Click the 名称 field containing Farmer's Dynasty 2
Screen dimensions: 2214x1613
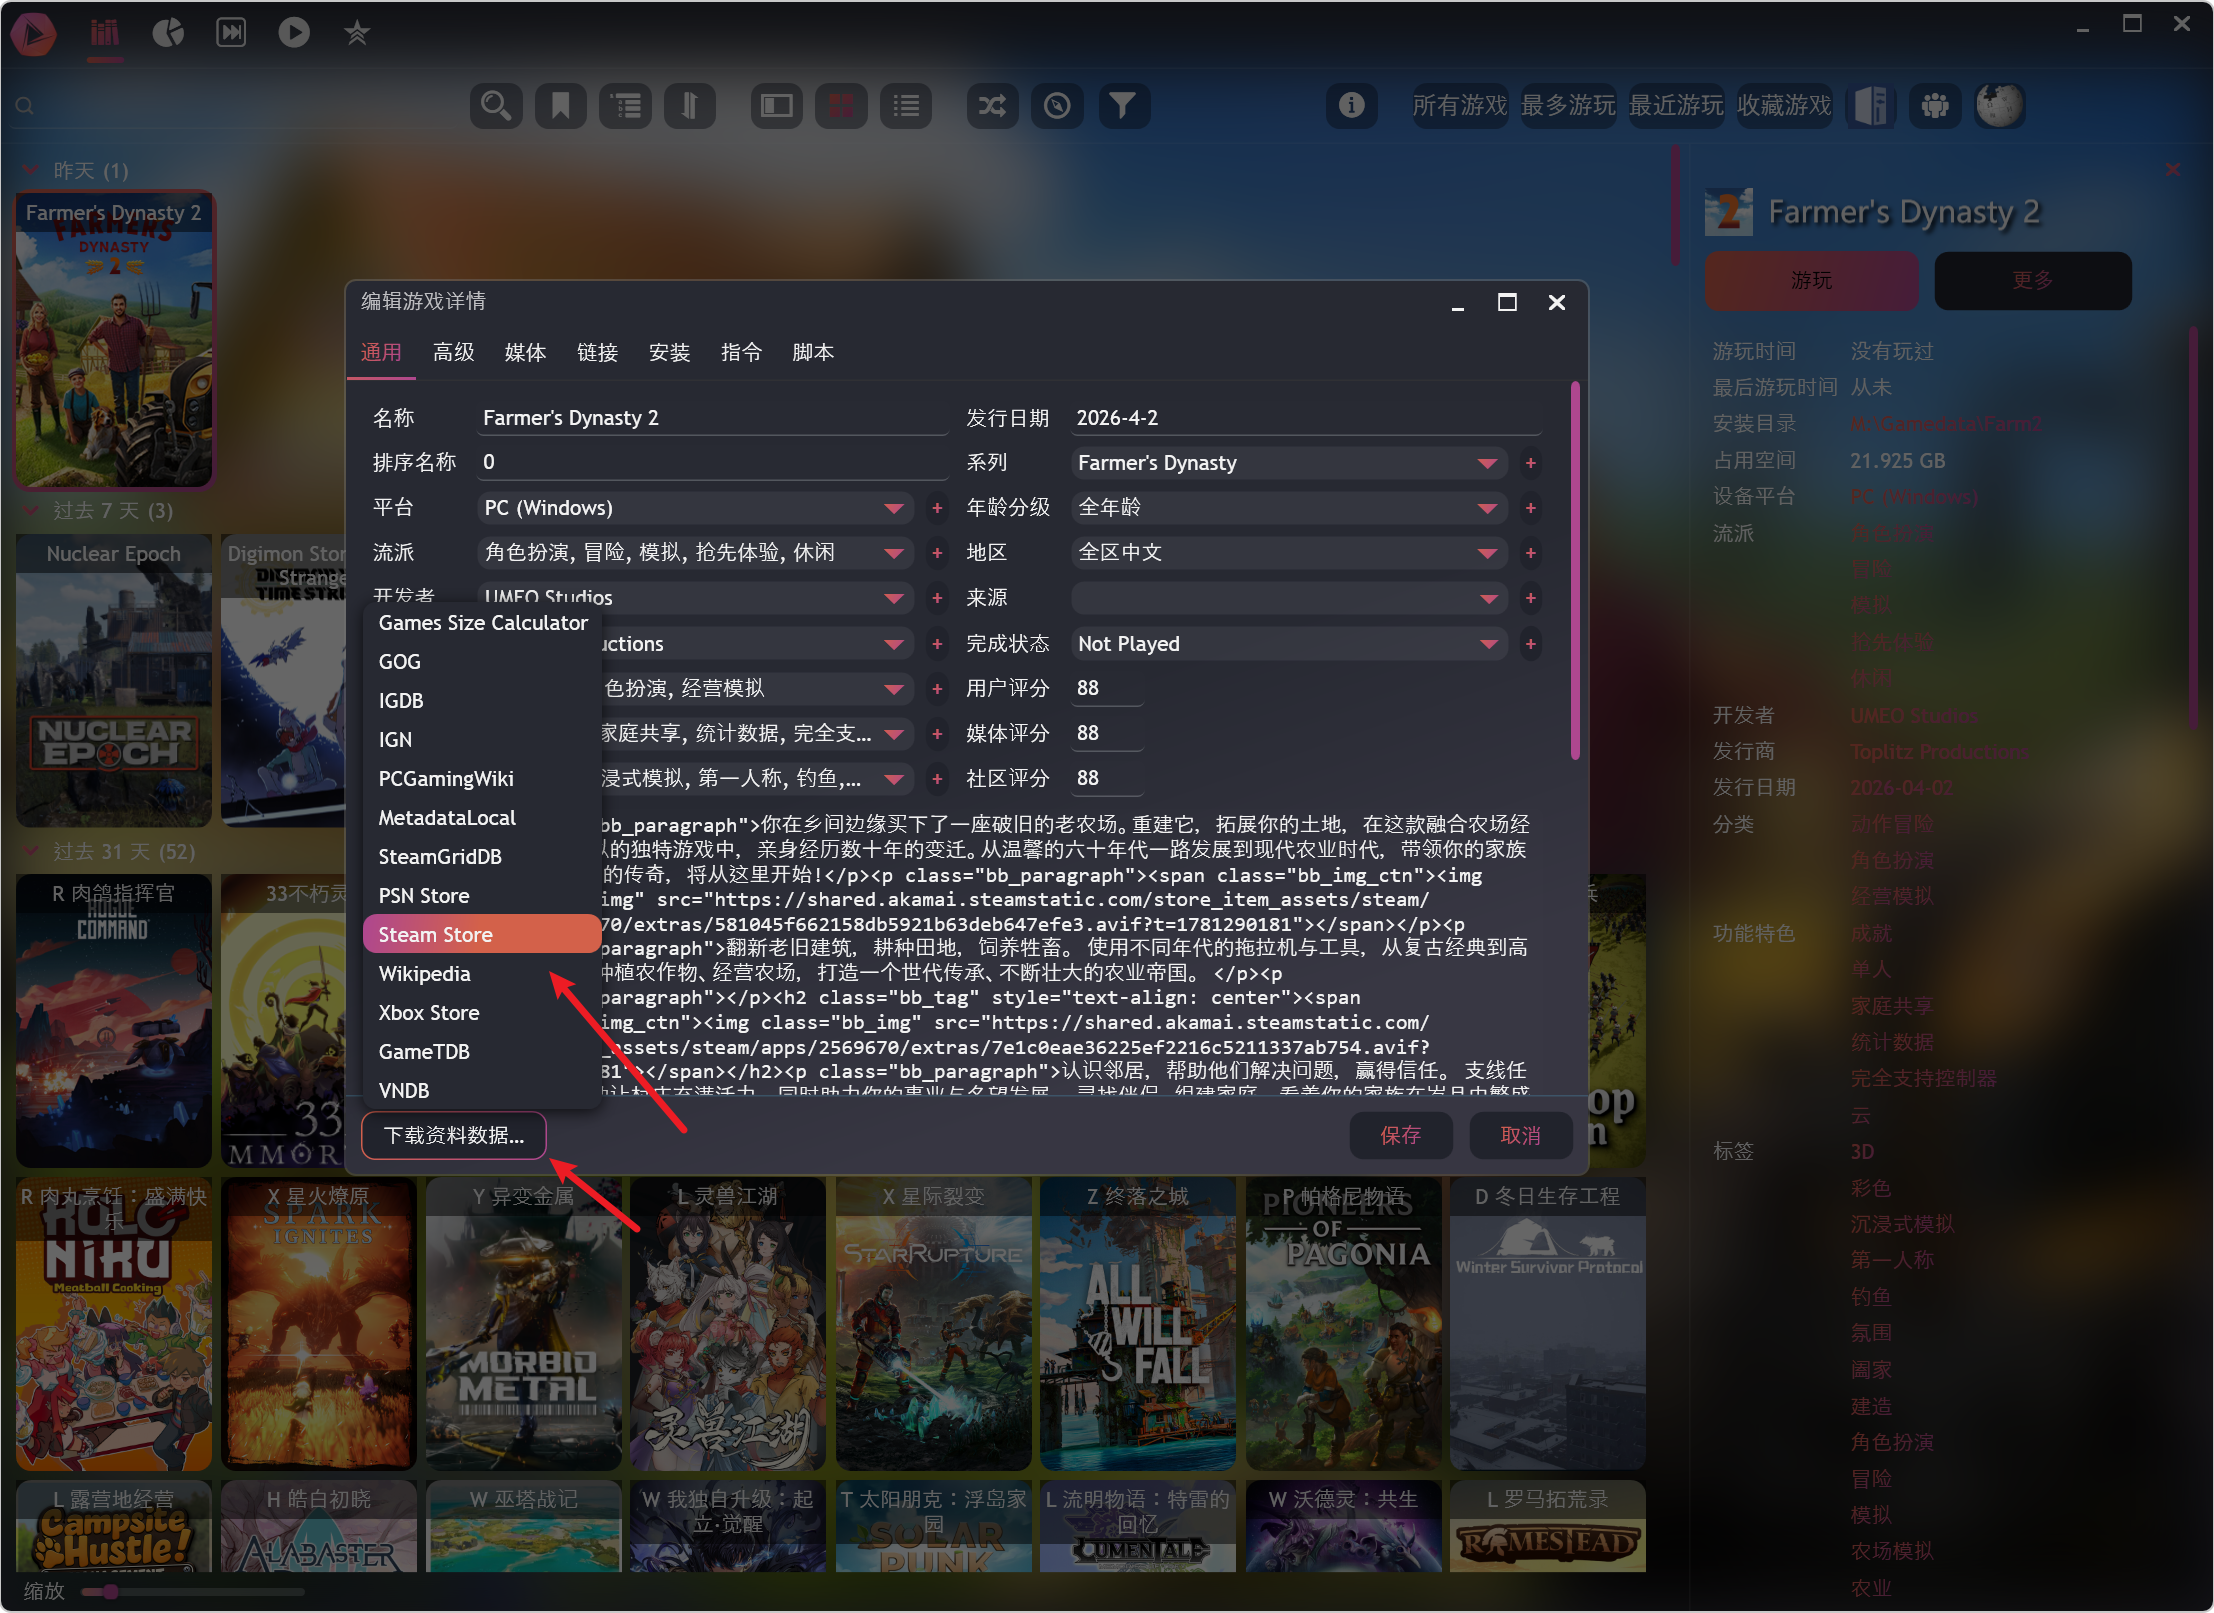tap(713, 418)
